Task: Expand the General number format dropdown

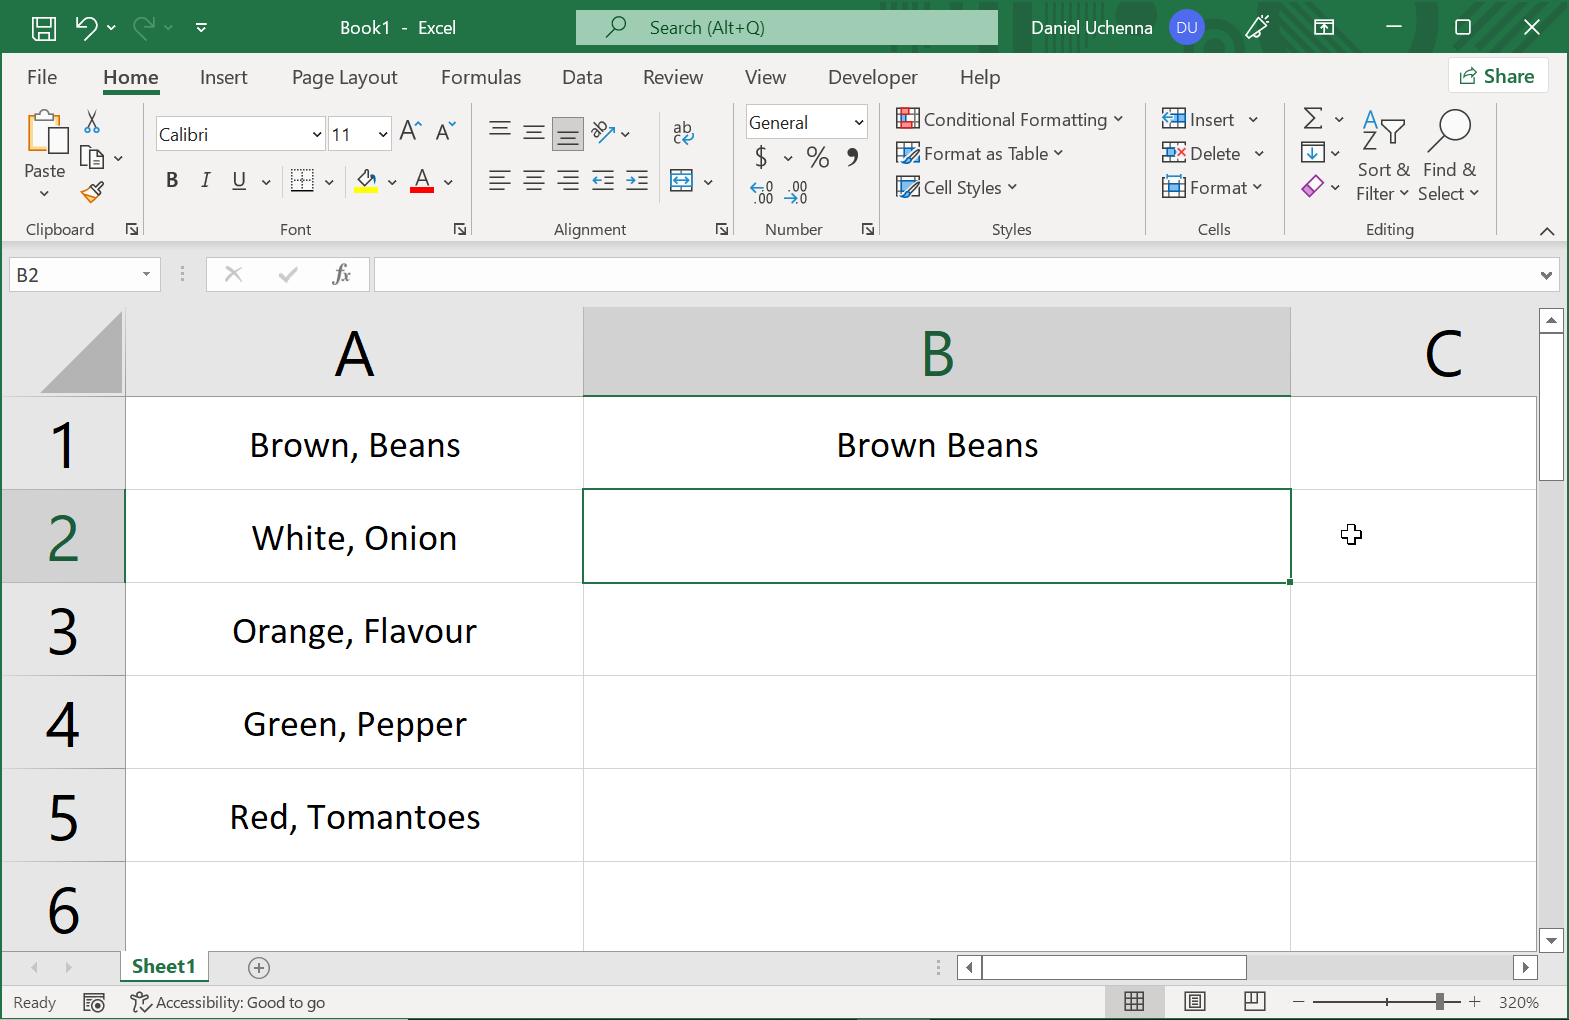Action: point(858,122)
